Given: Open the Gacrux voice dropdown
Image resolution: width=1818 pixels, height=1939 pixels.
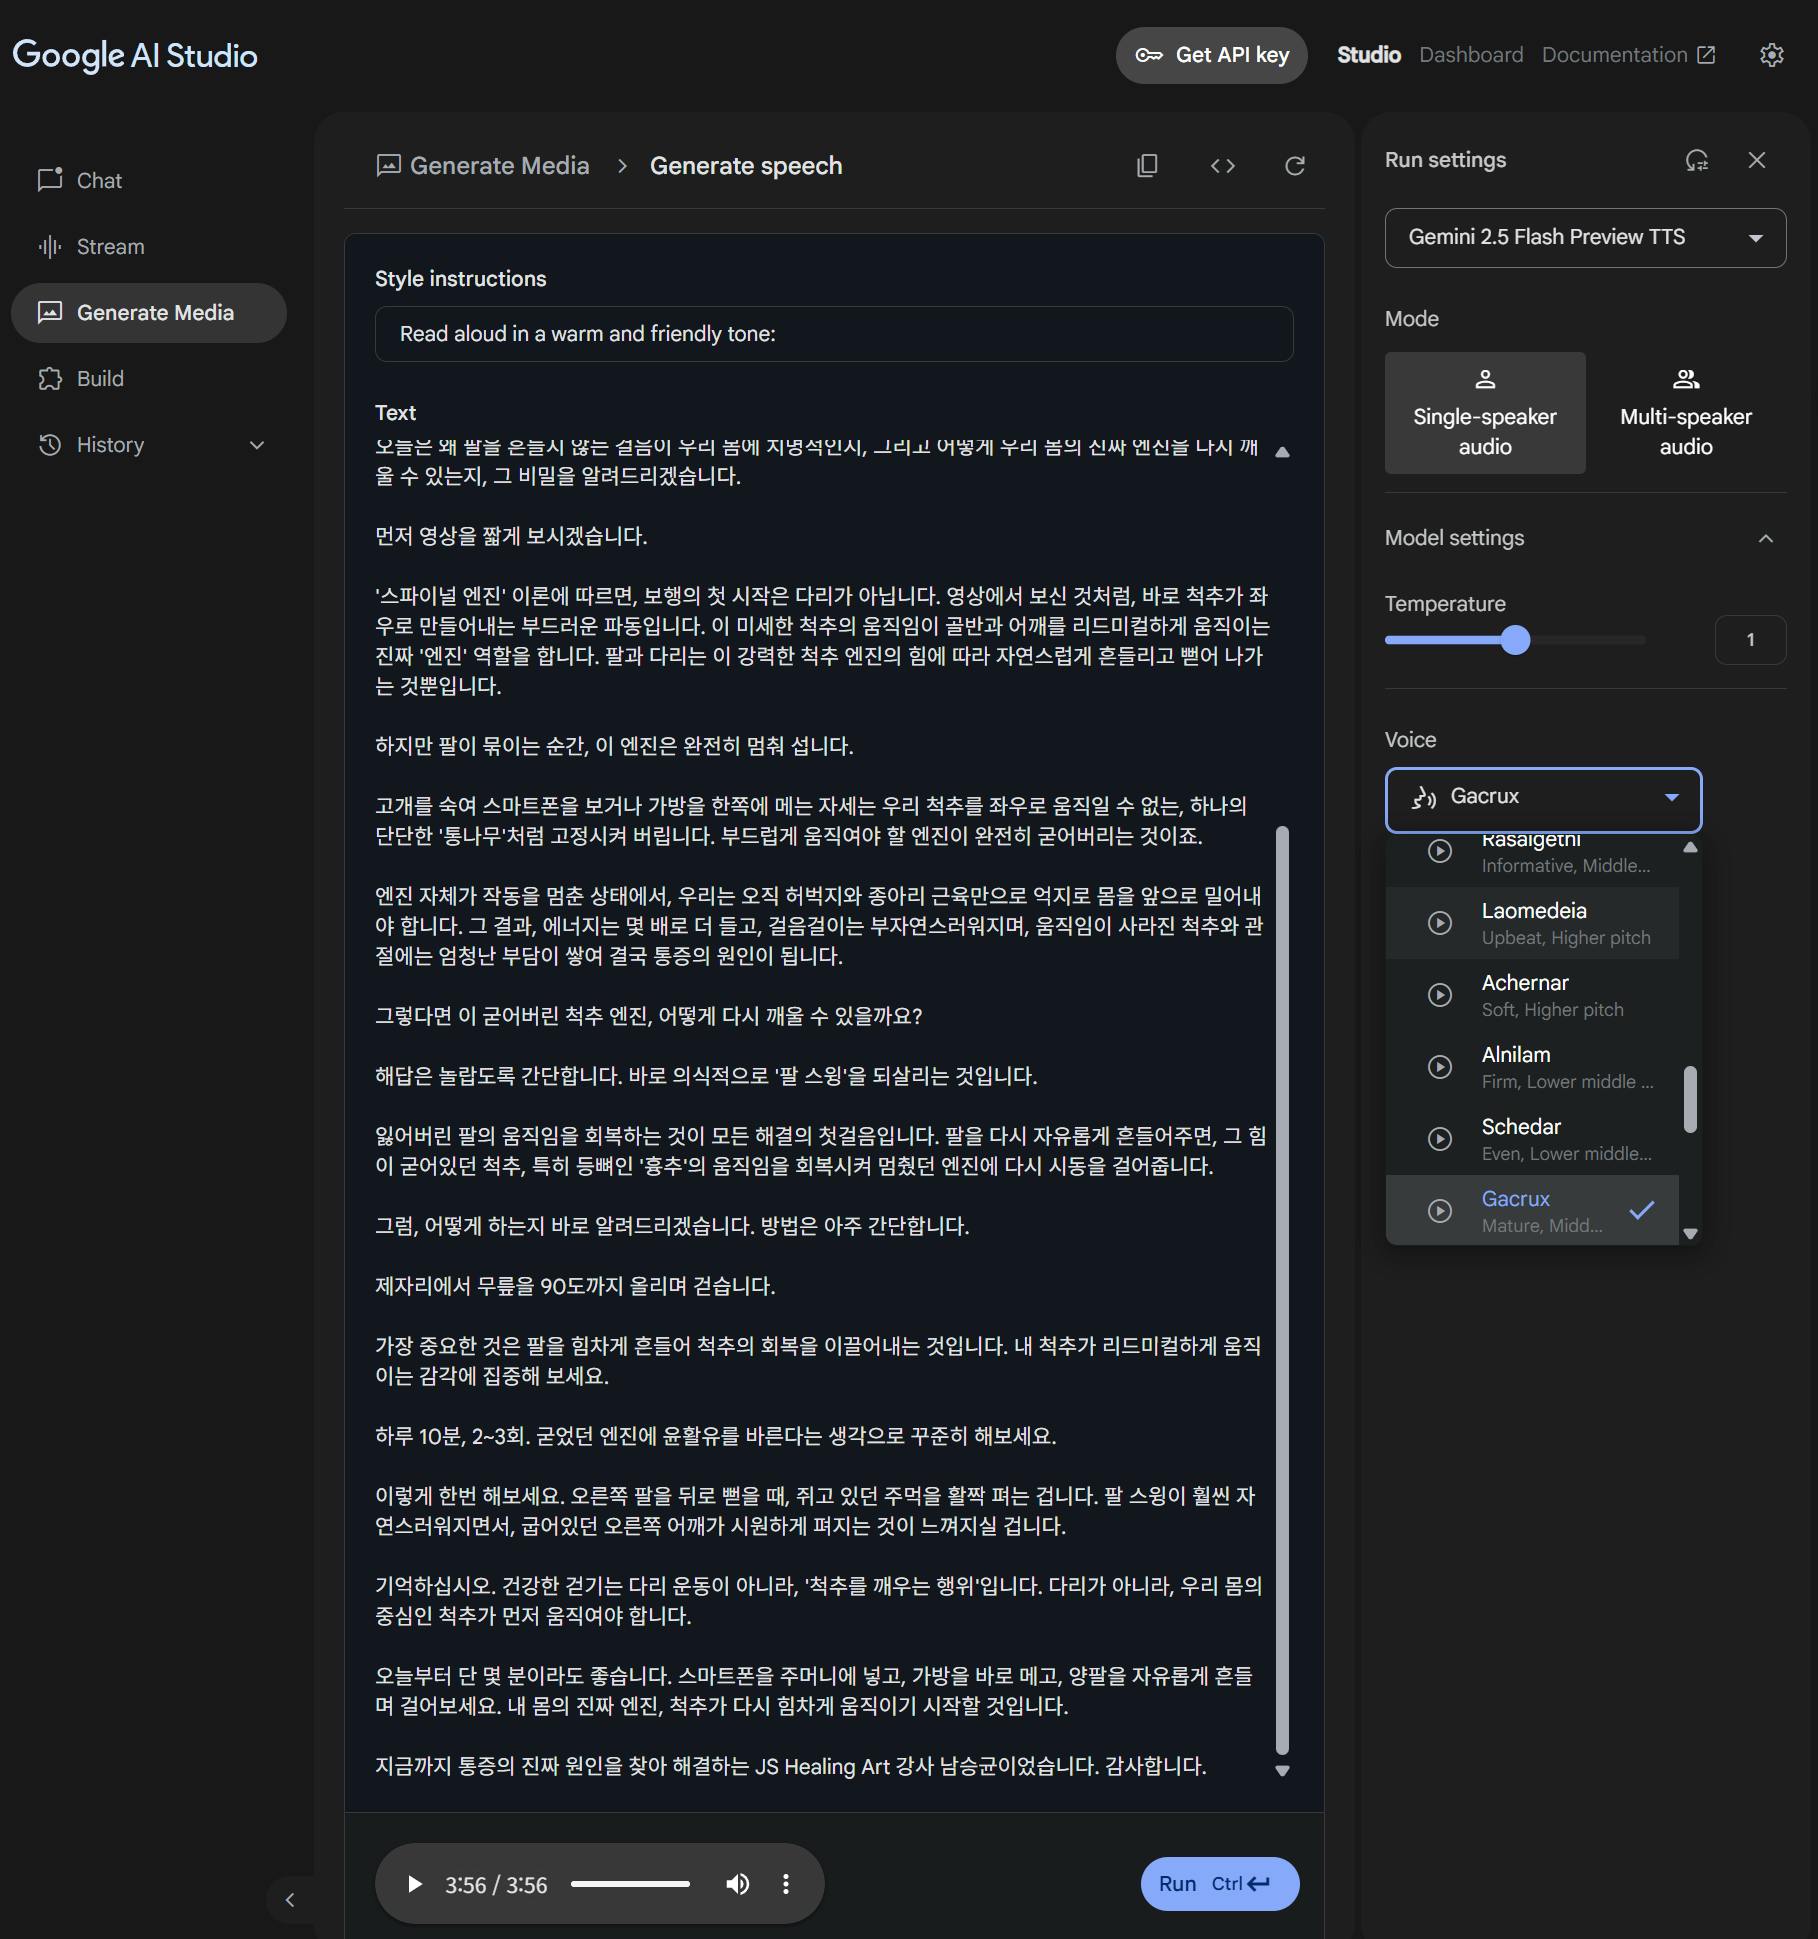Looking at the screenshot, I should pyautogui.click(x=1543, y=799).
